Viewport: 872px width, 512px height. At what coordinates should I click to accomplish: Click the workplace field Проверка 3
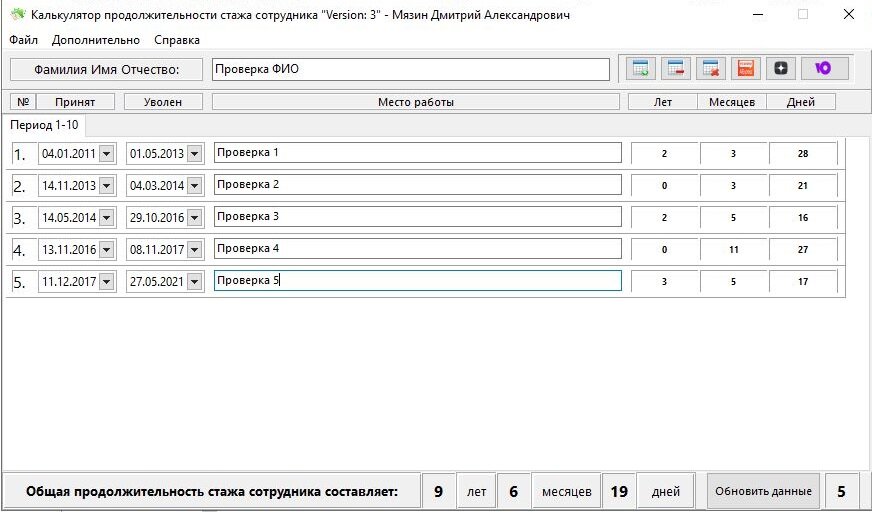418,217
